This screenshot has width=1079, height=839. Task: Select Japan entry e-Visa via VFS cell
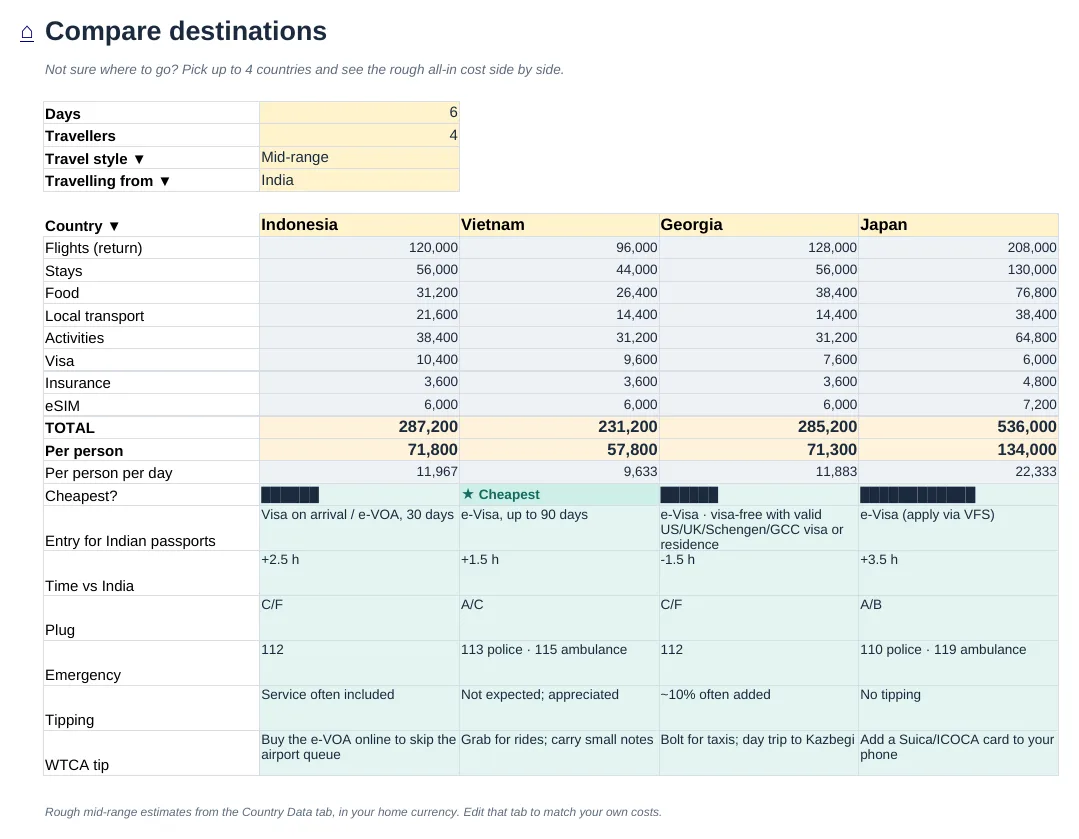(x=958, y=529)
